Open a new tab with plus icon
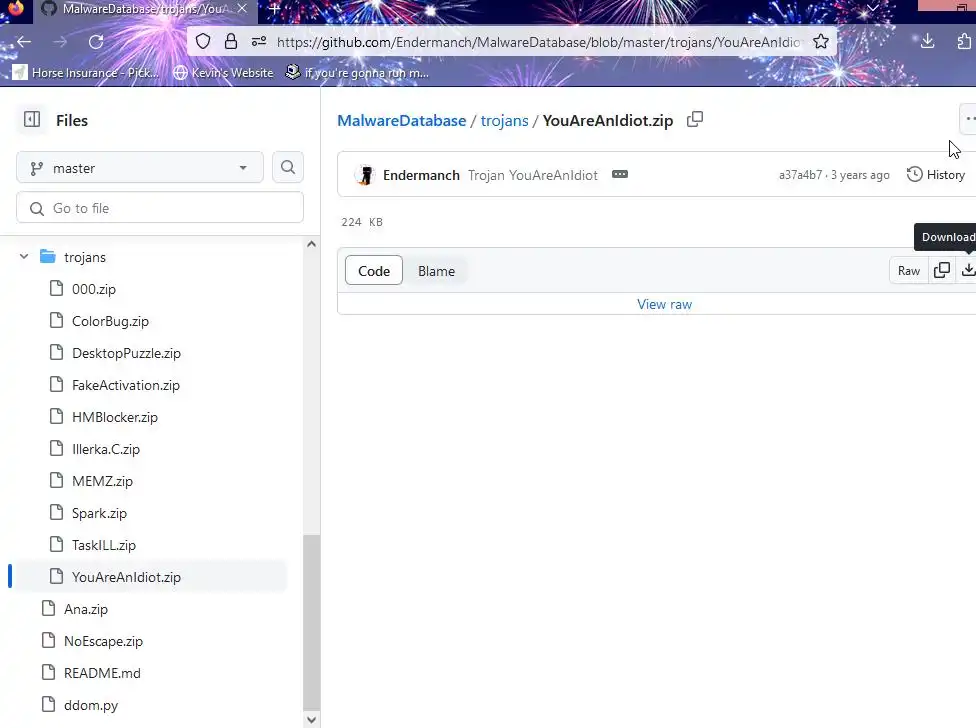 click(274, 9)
